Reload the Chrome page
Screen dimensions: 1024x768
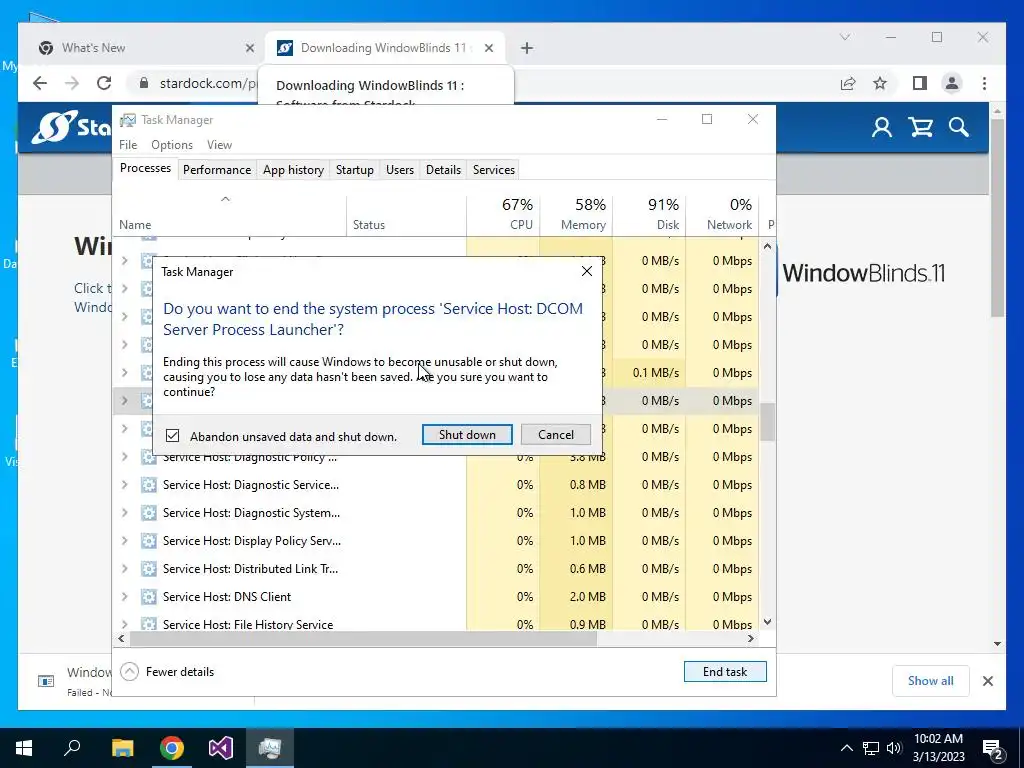point(104,83)
